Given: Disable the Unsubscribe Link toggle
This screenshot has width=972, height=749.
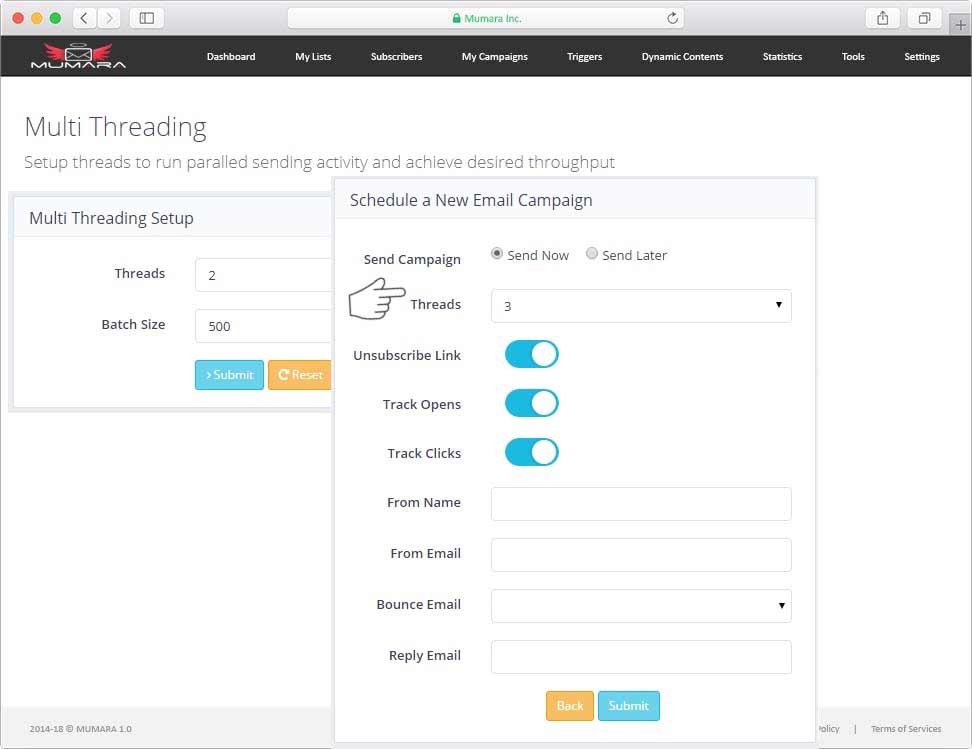Looking at the screenshot, I should pos(531,354).
